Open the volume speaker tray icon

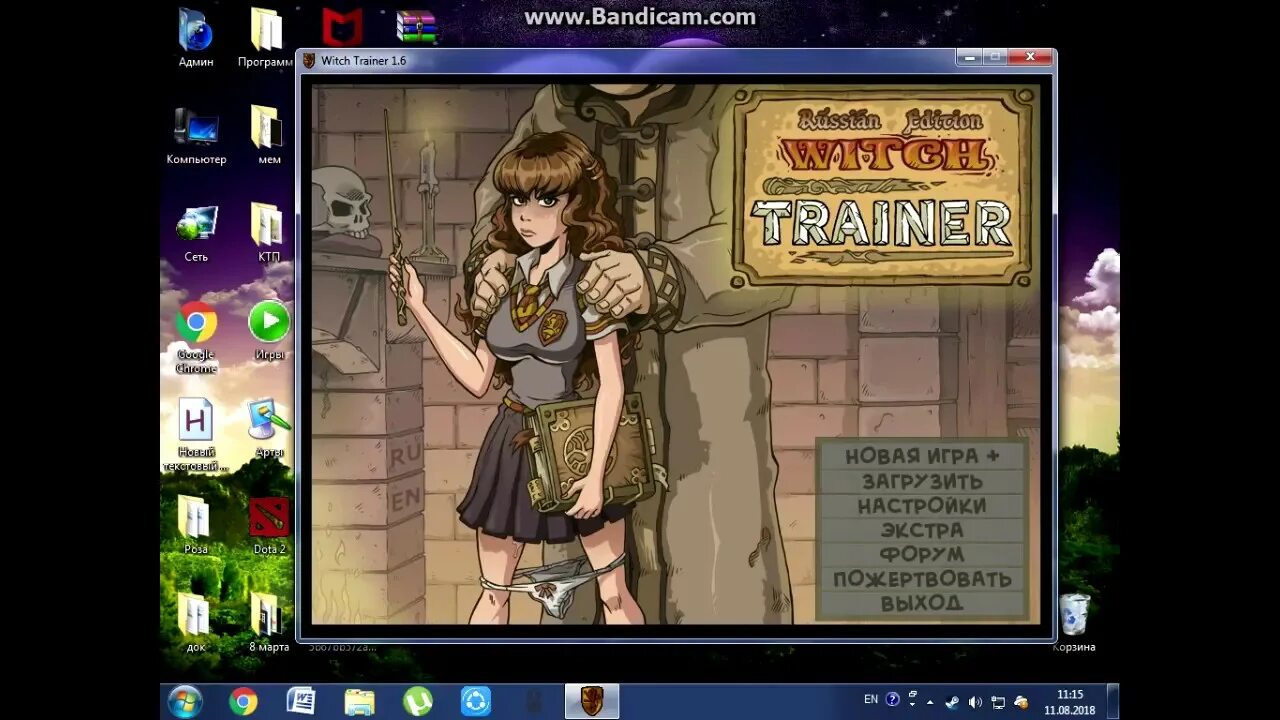pyautogui.click(x=975, y=701)
